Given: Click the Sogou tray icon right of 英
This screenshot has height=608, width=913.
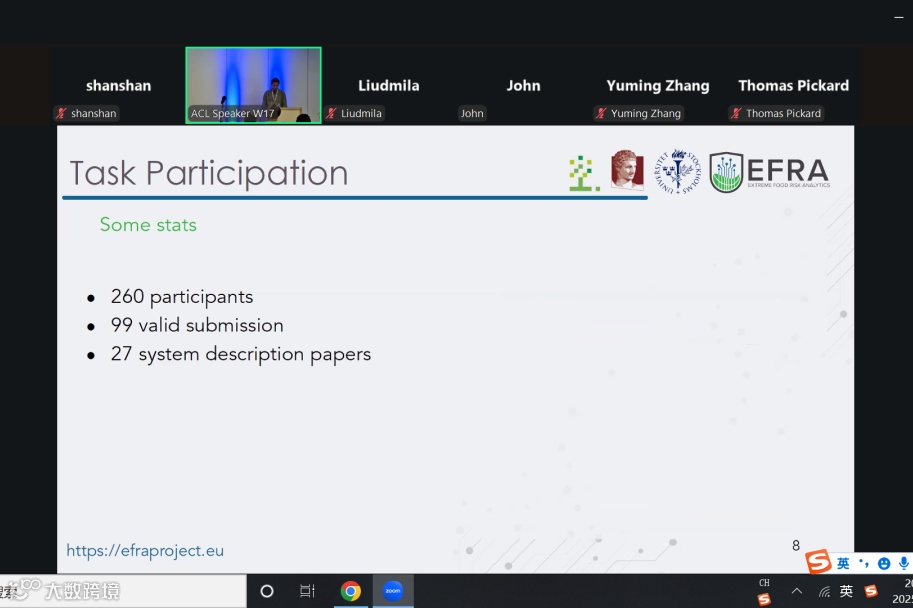Looking at the screenshot, I should [871, 591].
